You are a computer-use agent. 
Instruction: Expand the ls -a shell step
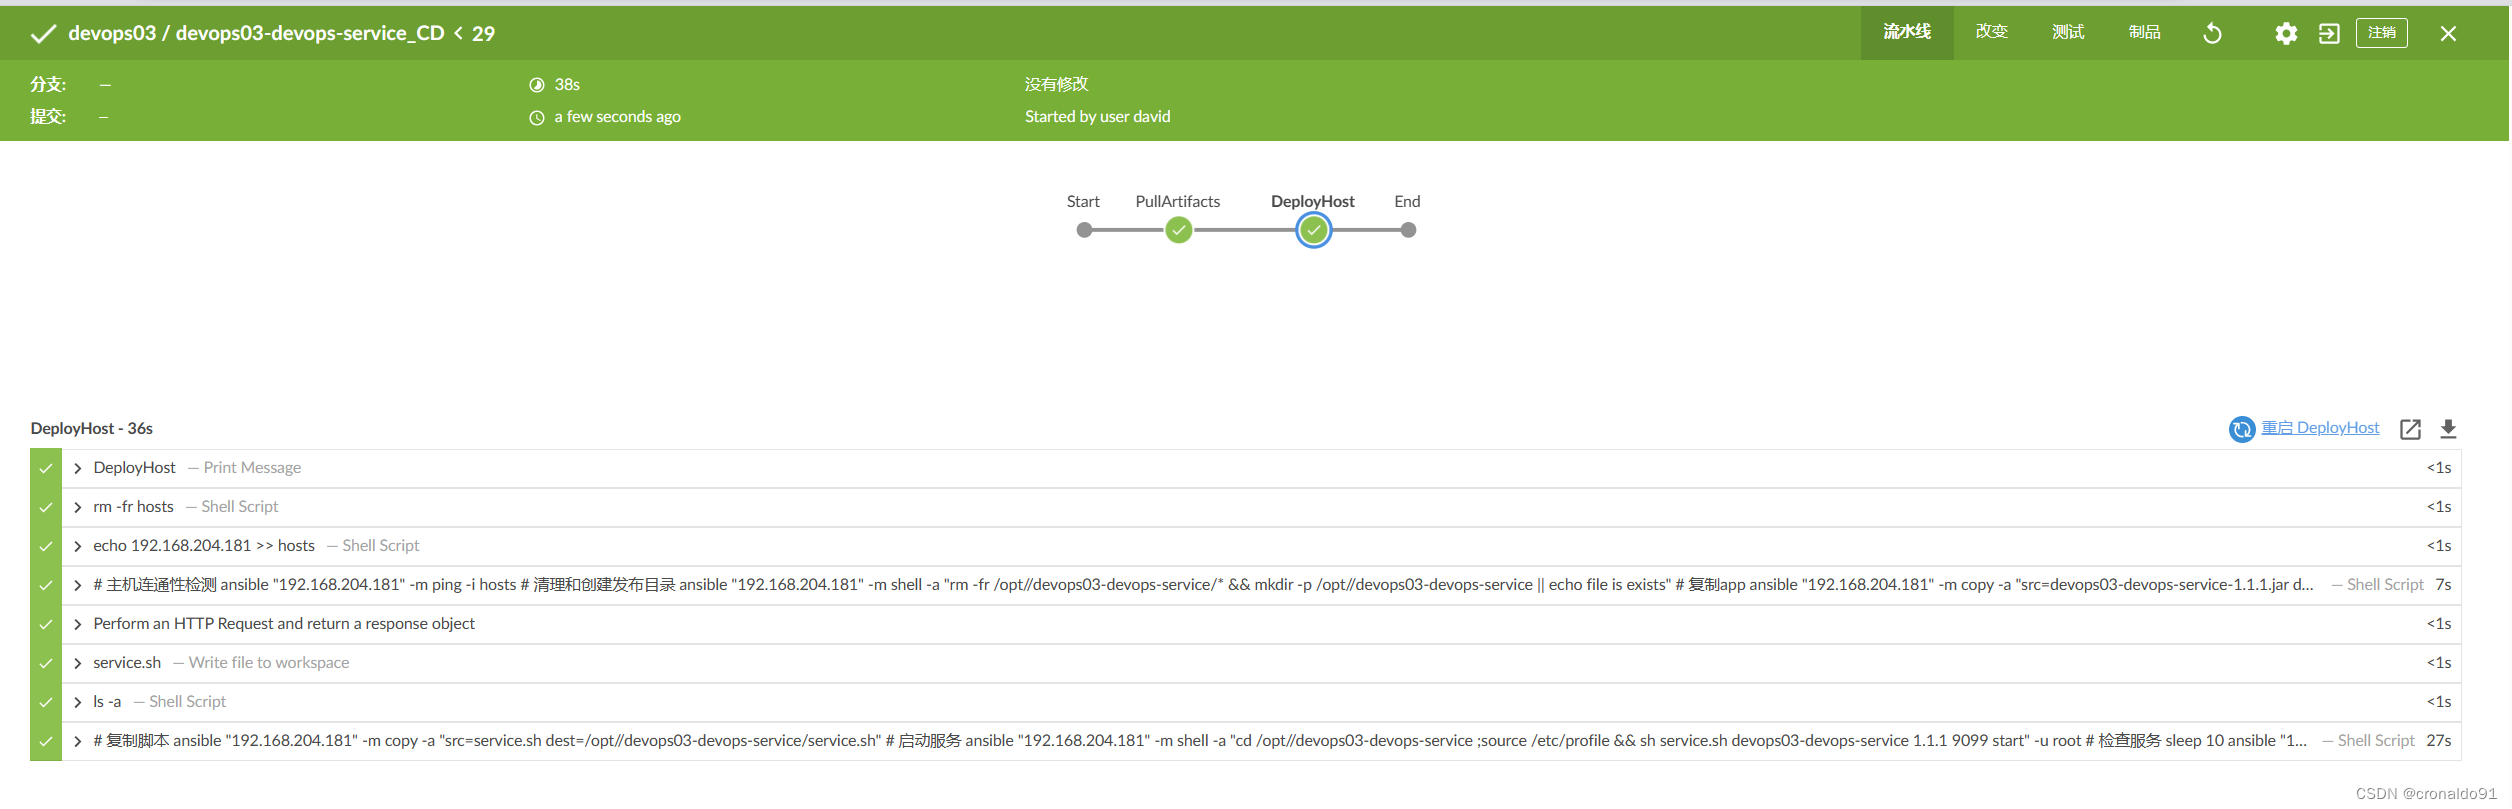(77, 702)
